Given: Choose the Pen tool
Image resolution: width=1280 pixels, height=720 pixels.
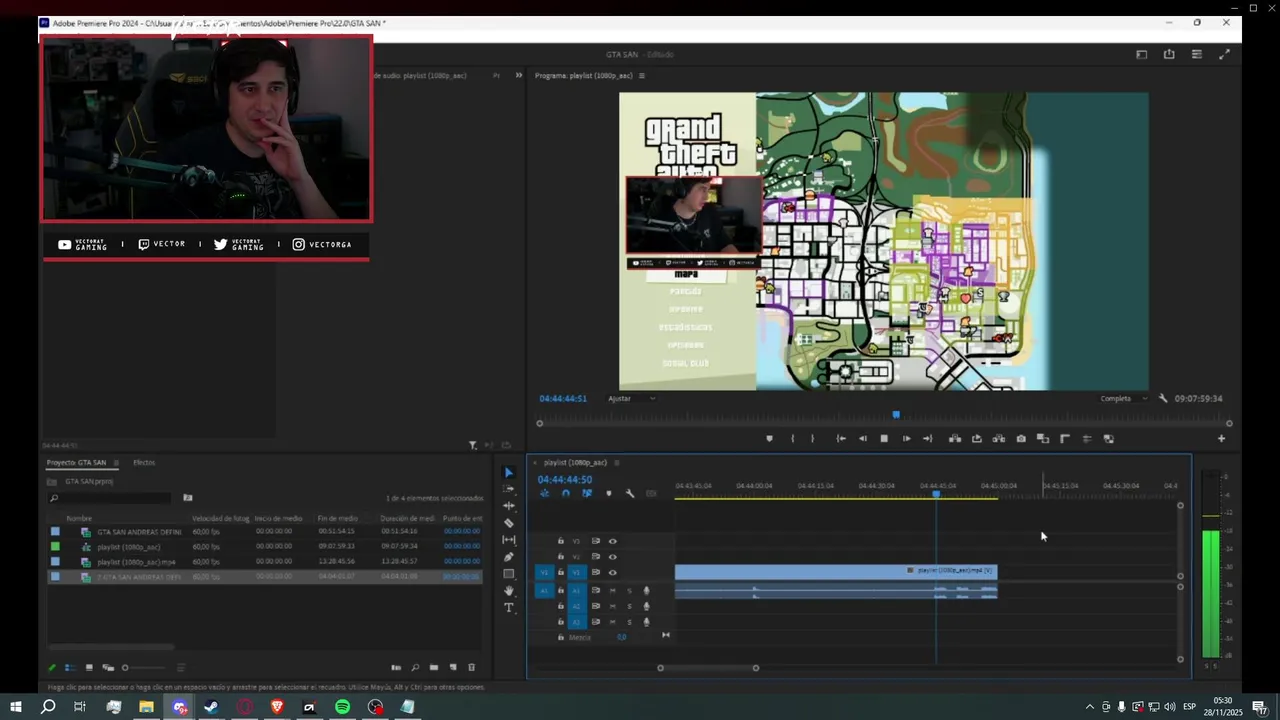Looking at the screenshot, I should pos(508,557).
